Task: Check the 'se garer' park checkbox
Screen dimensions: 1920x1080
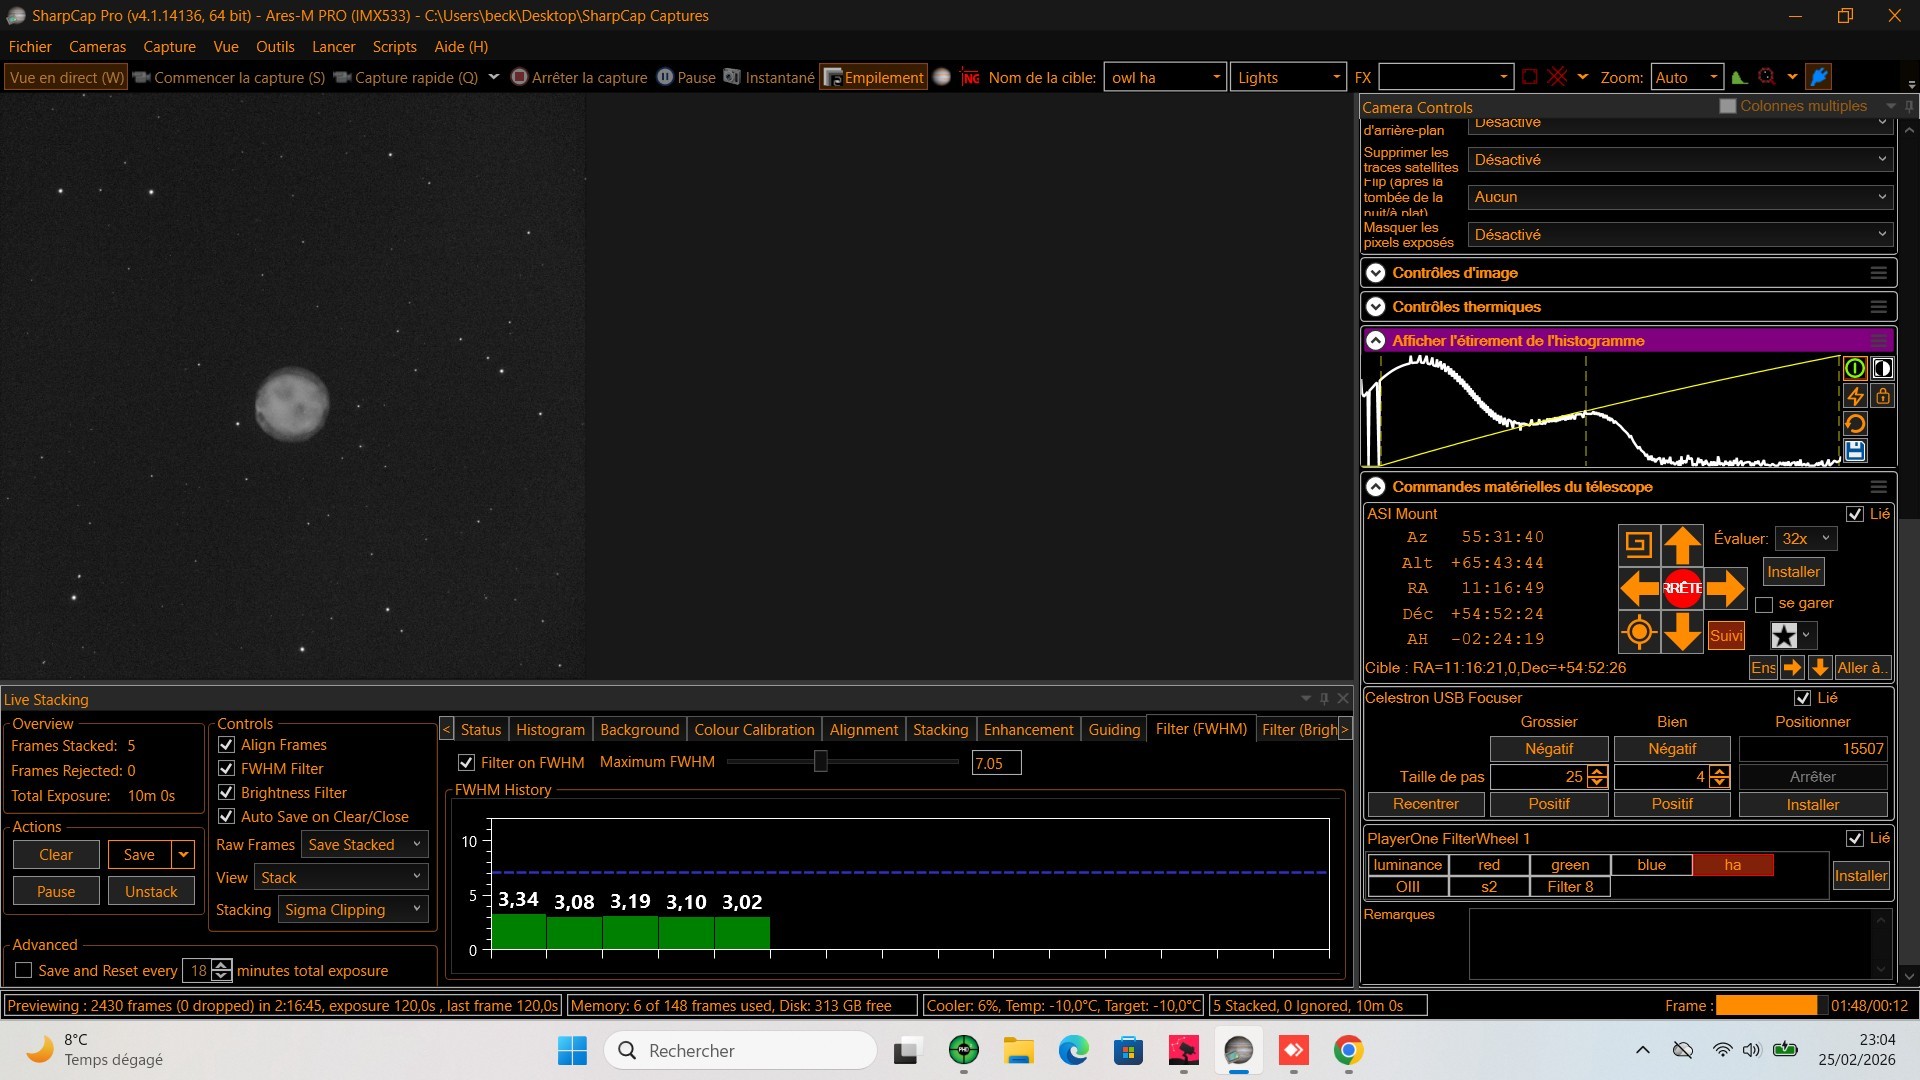Action: coord(1764,604)
